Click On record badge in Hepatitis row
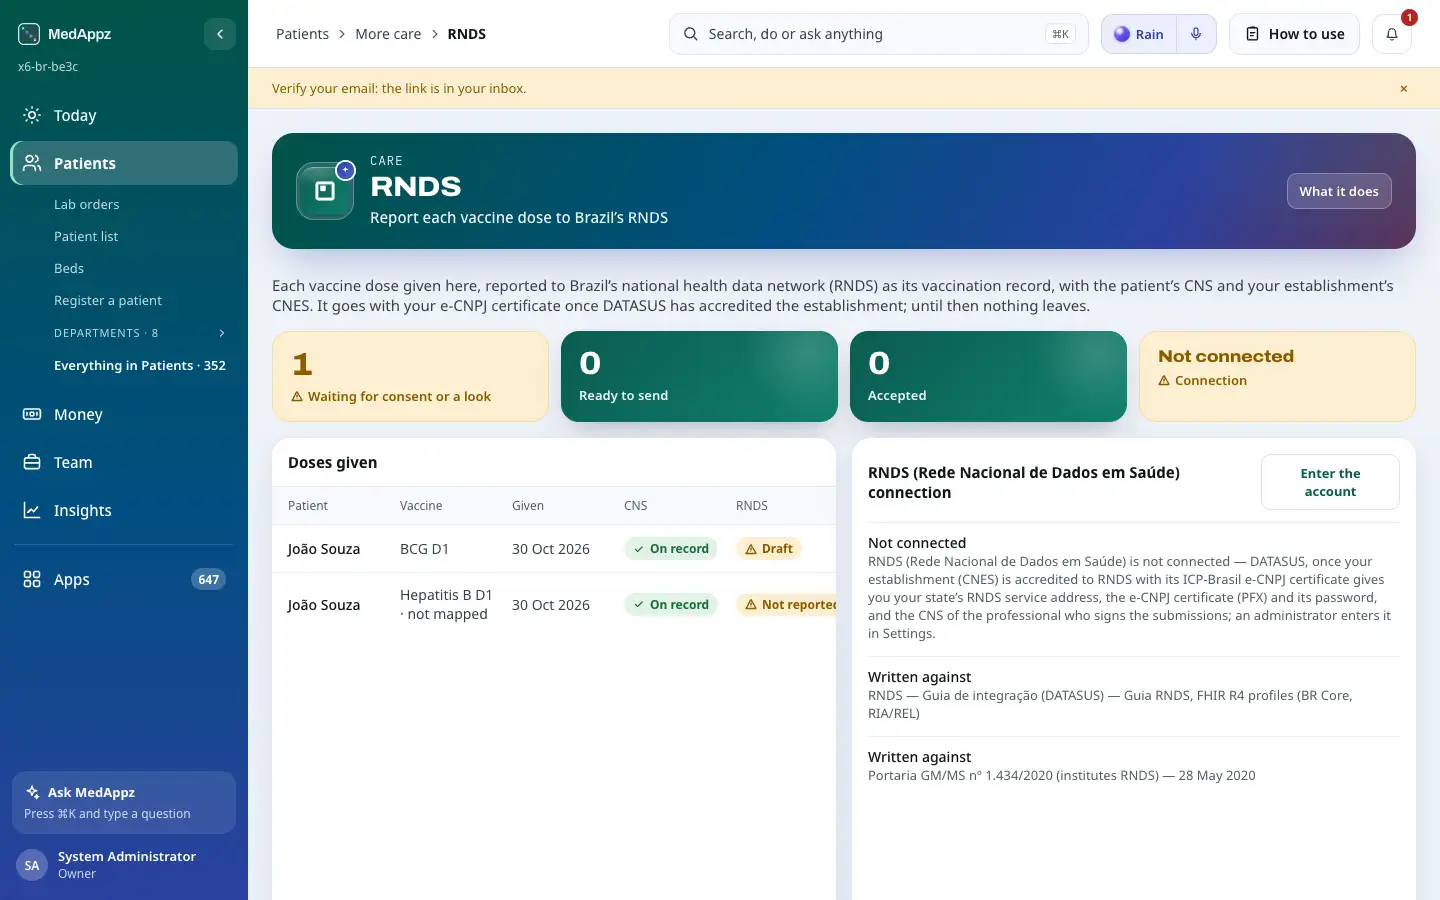The height and width of the screenshot is (900, 1440). point(671,605)
